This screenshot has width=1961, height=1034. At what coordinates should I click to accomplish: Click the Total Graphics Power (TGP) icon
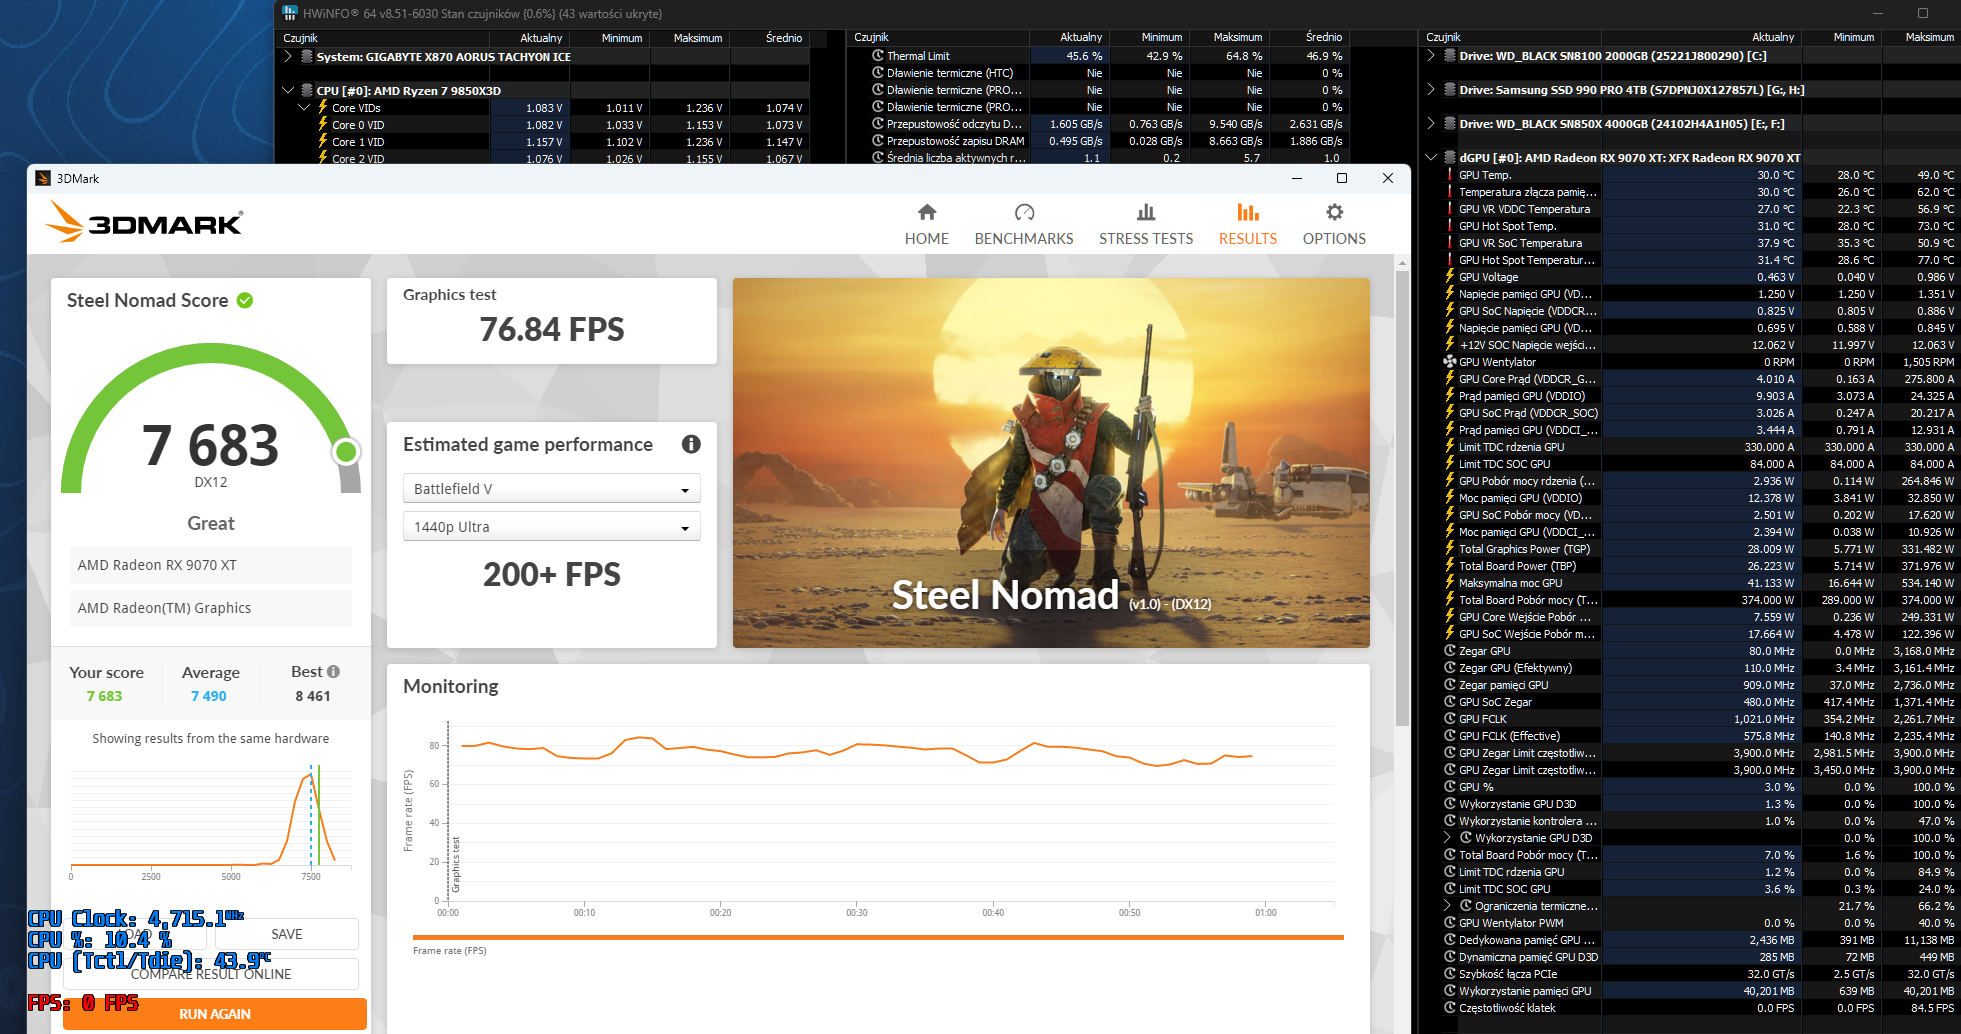1450,549
